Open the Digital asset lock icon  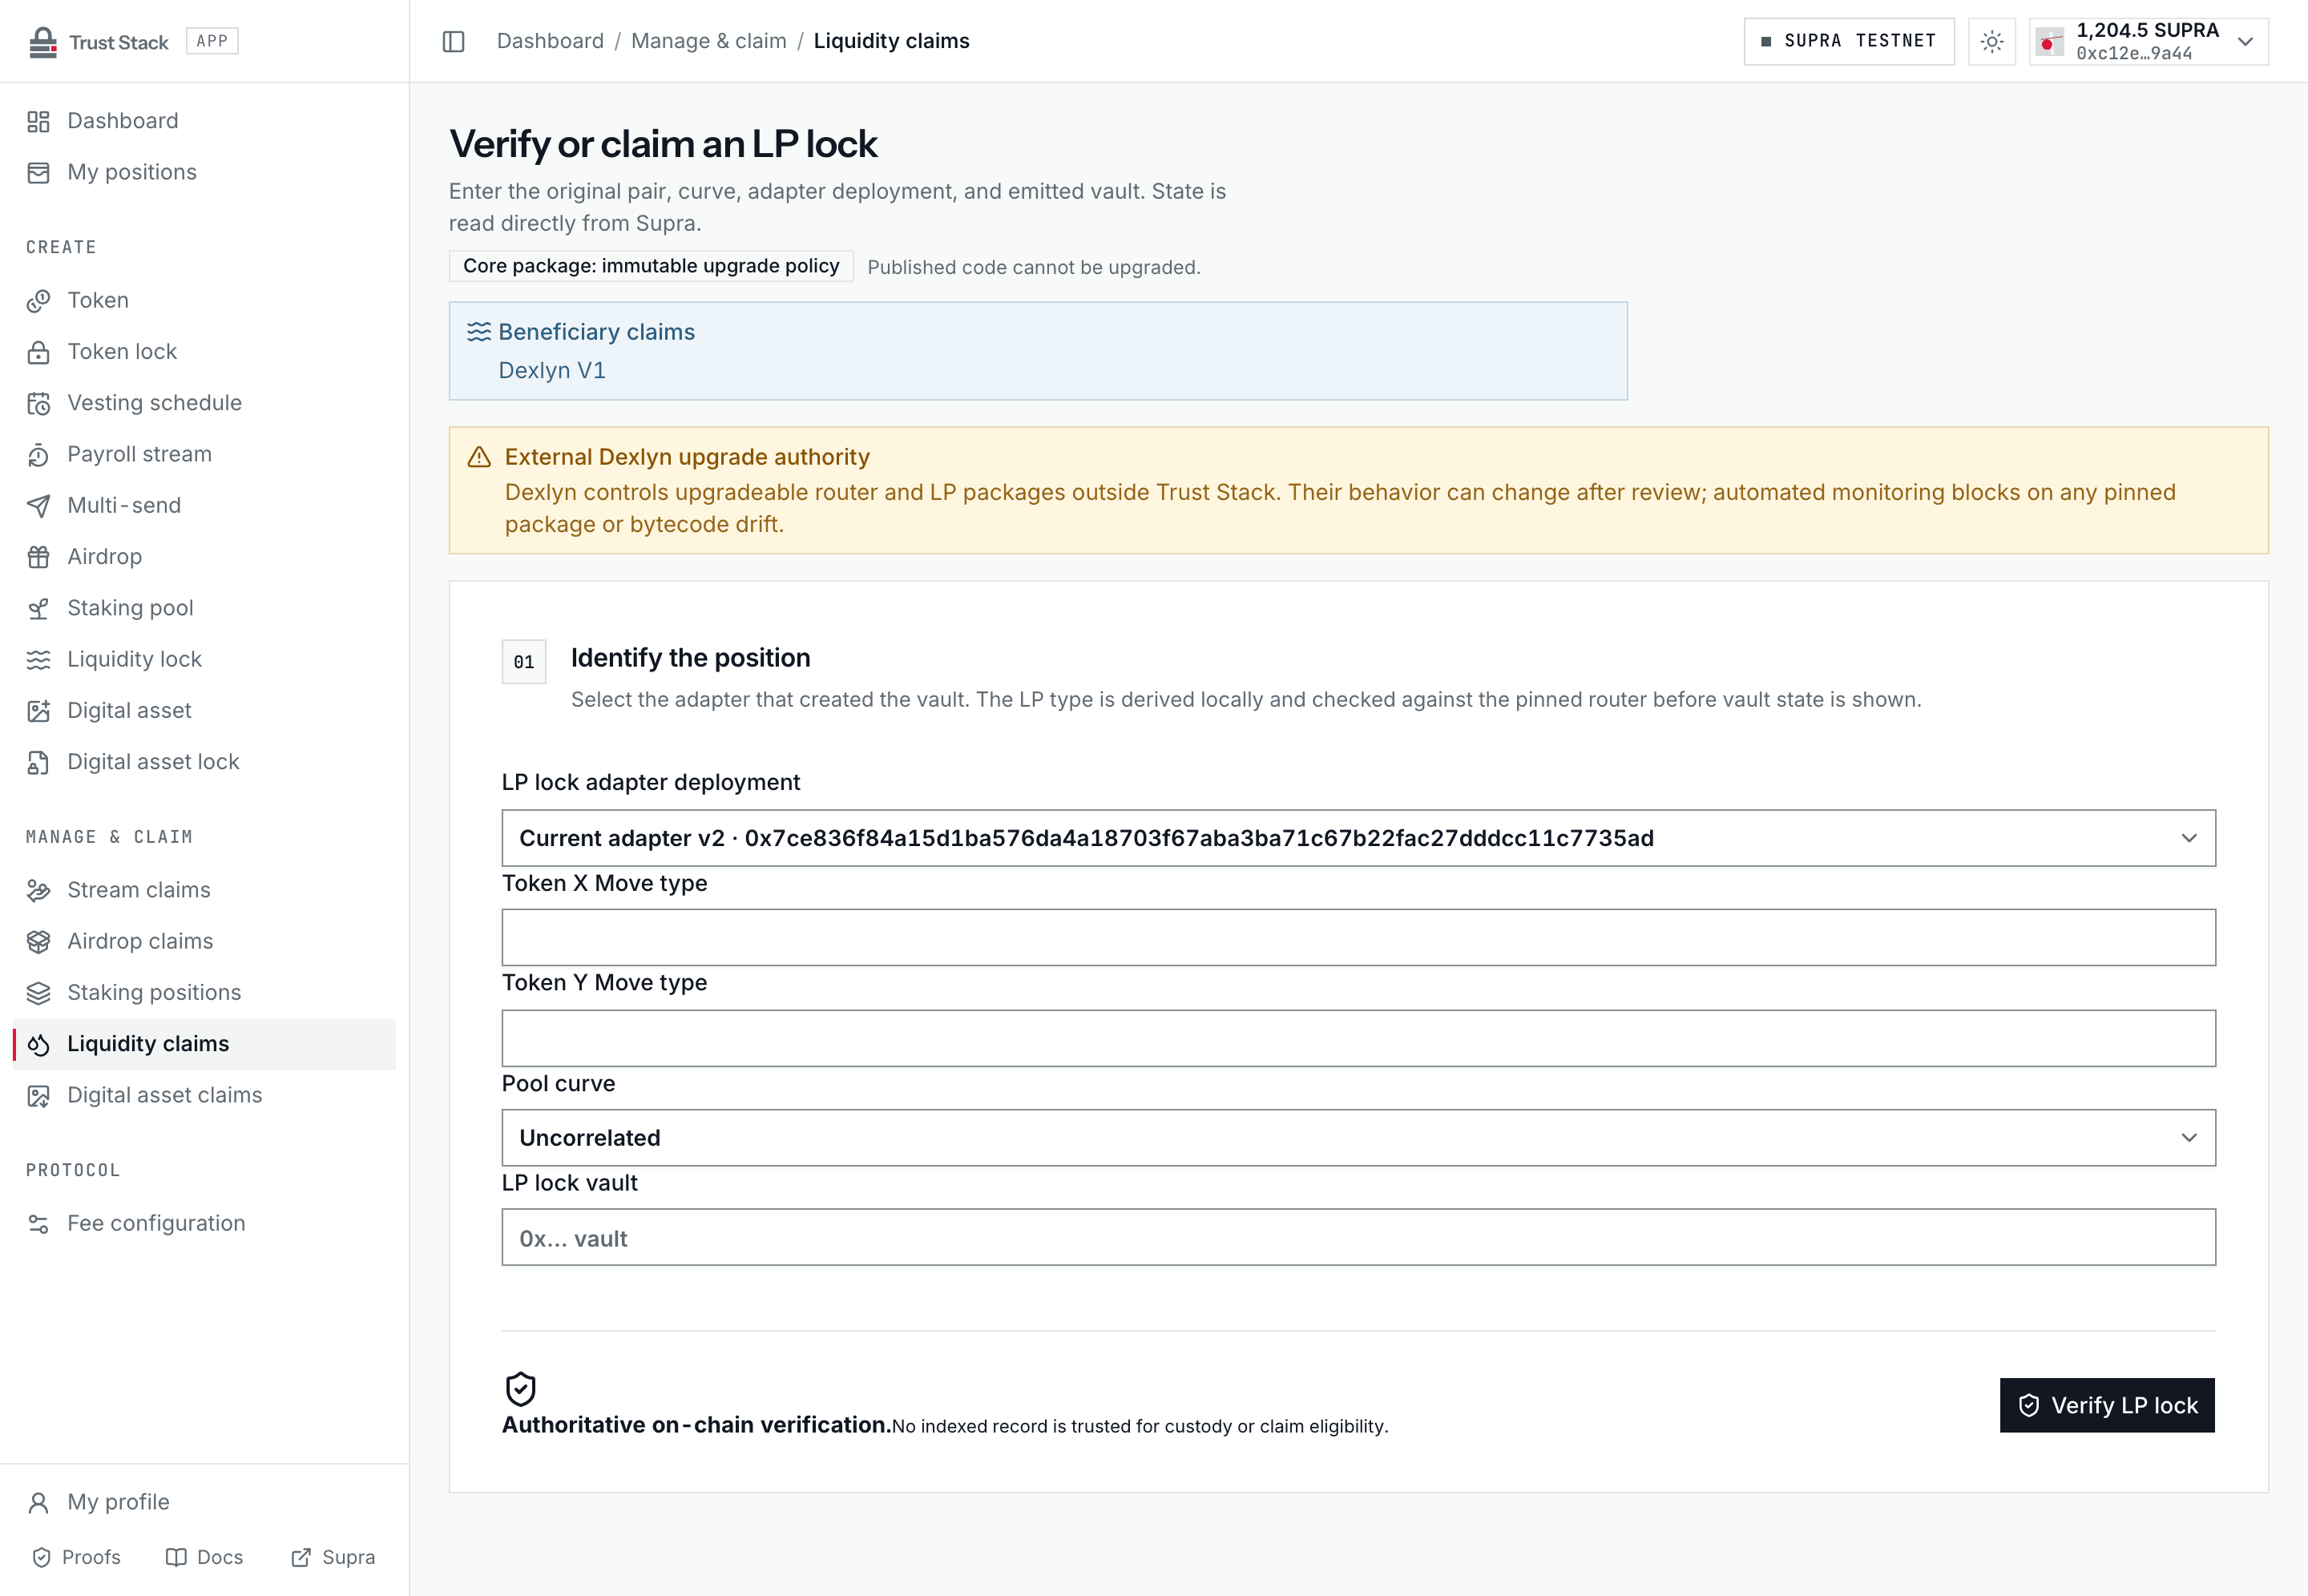tap(38, 762)
